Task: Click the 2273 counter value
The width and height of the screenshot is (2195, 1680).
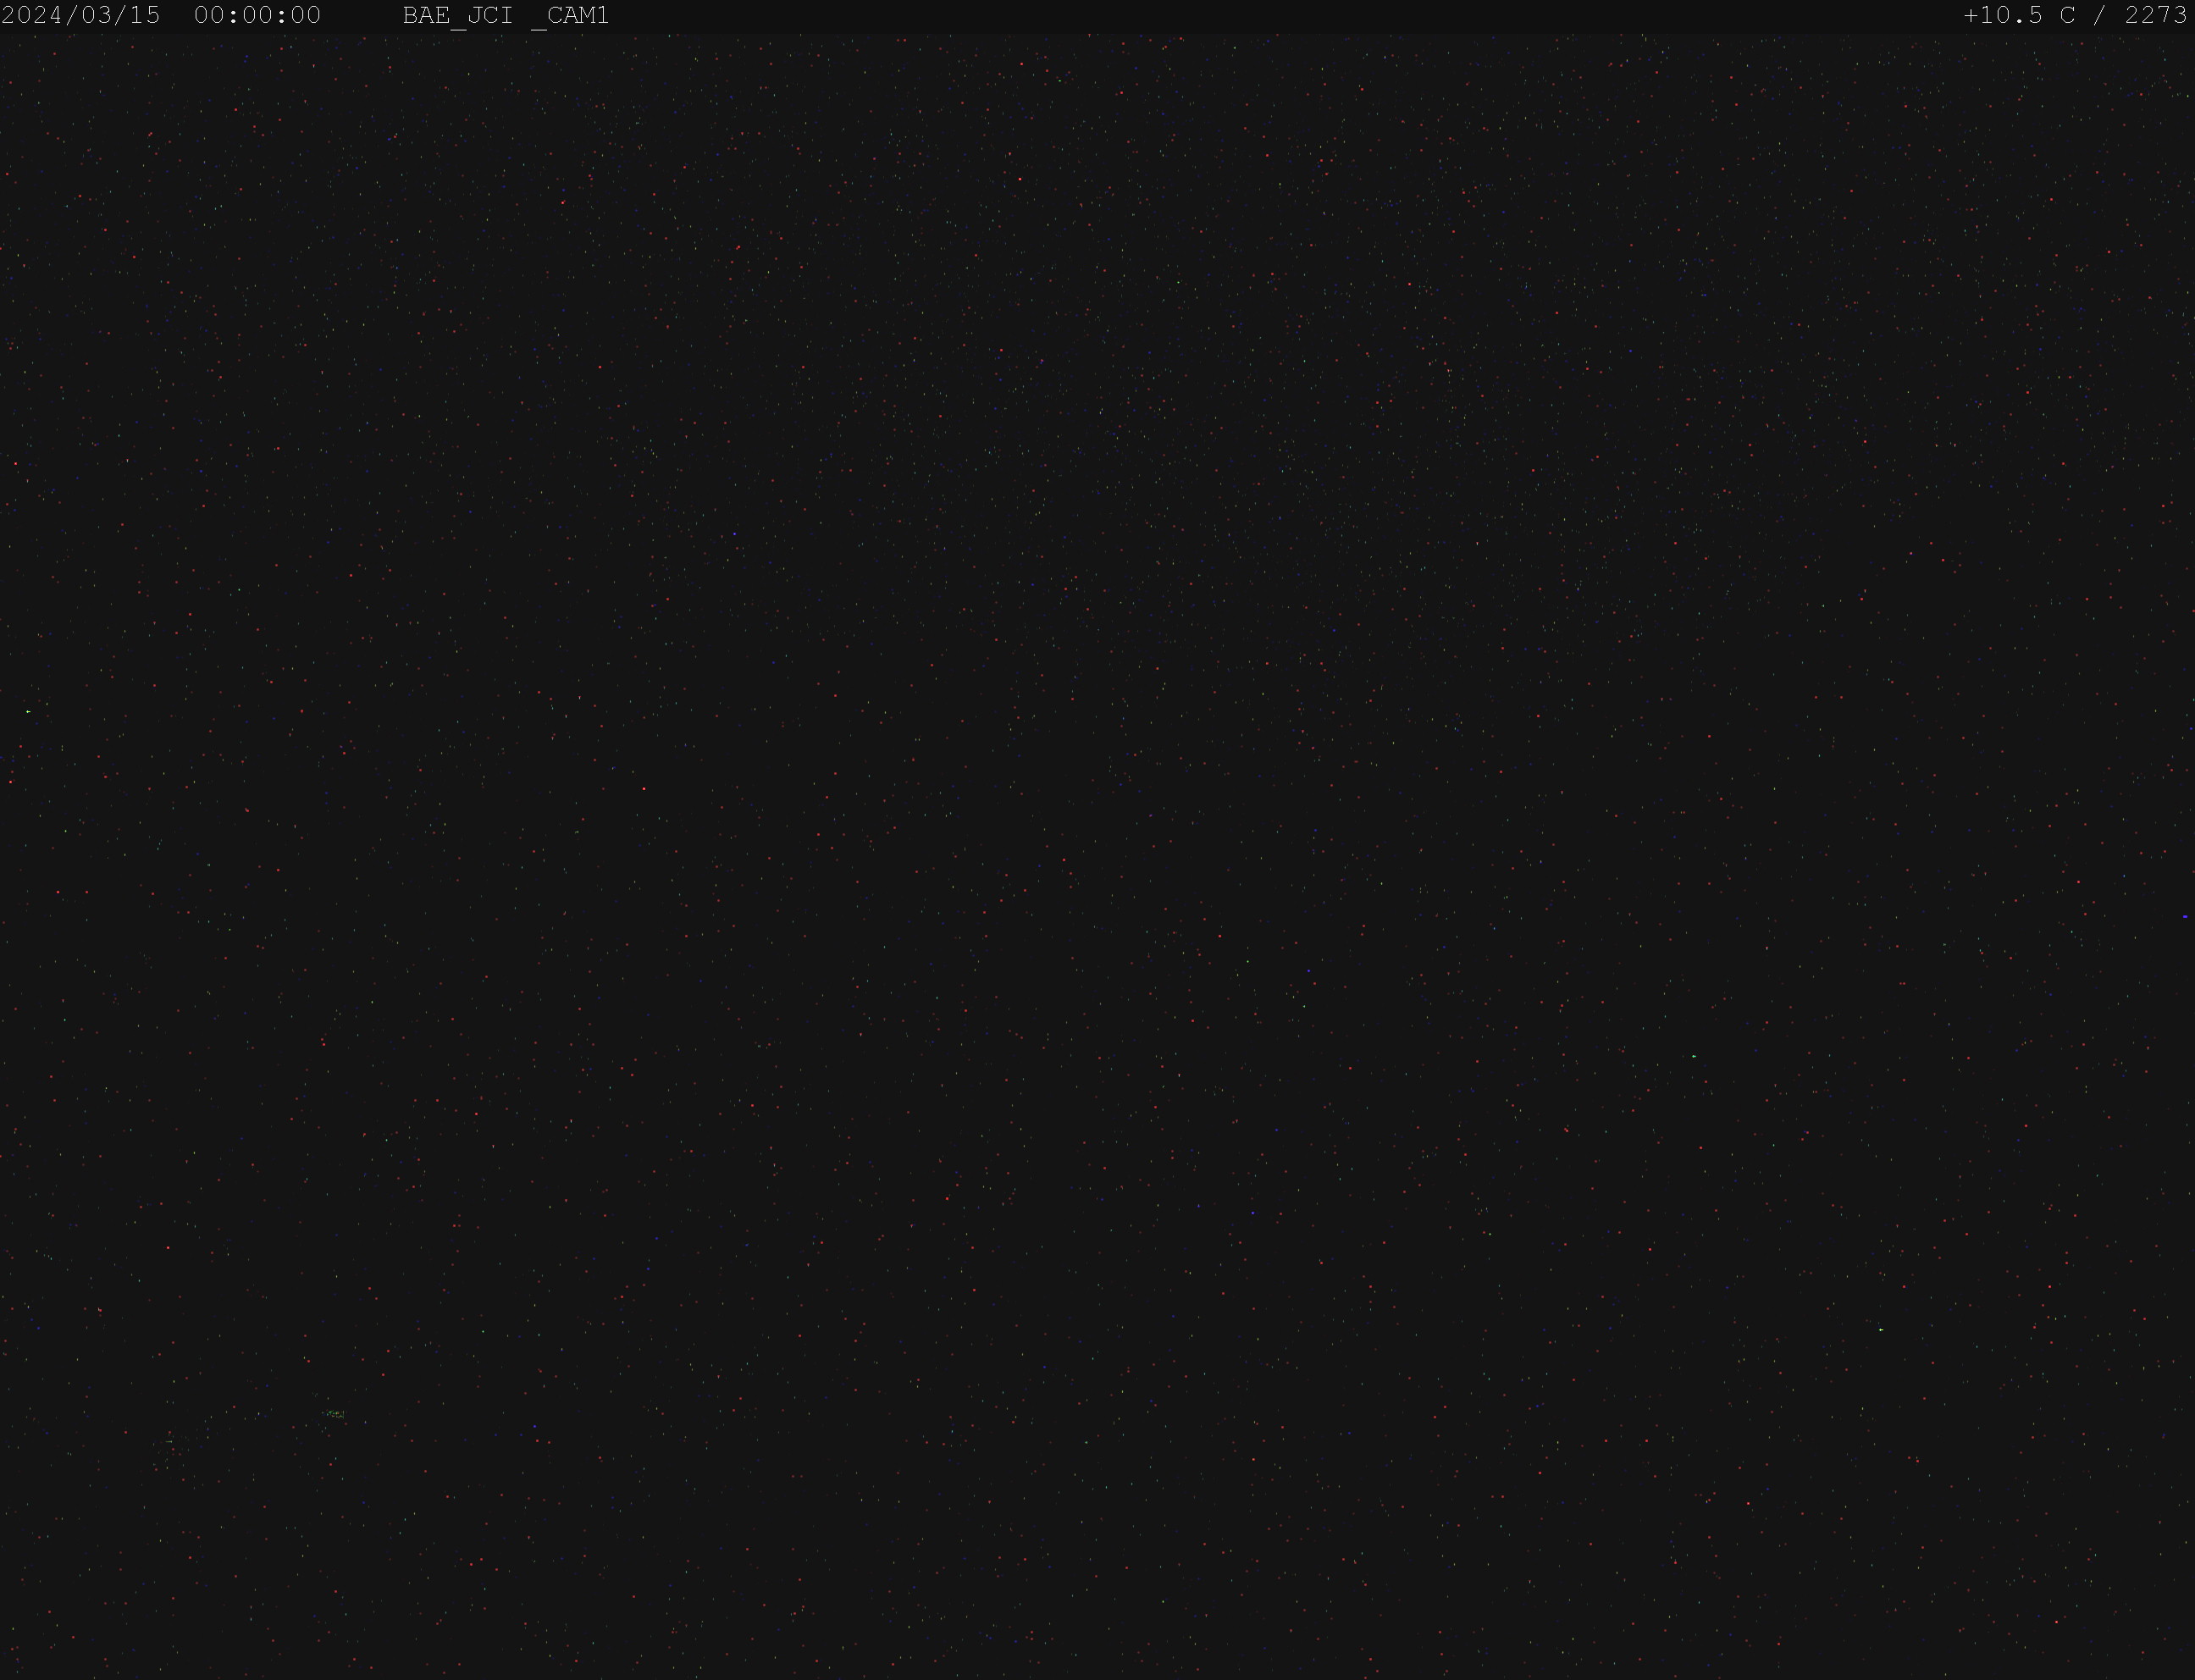Action: coord(2157,16)
